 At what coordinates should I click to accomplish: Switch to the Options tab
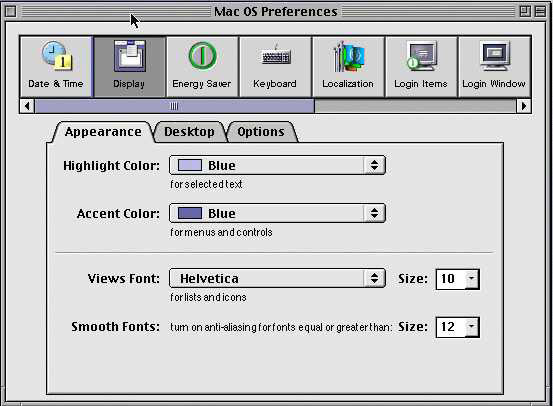261,132
